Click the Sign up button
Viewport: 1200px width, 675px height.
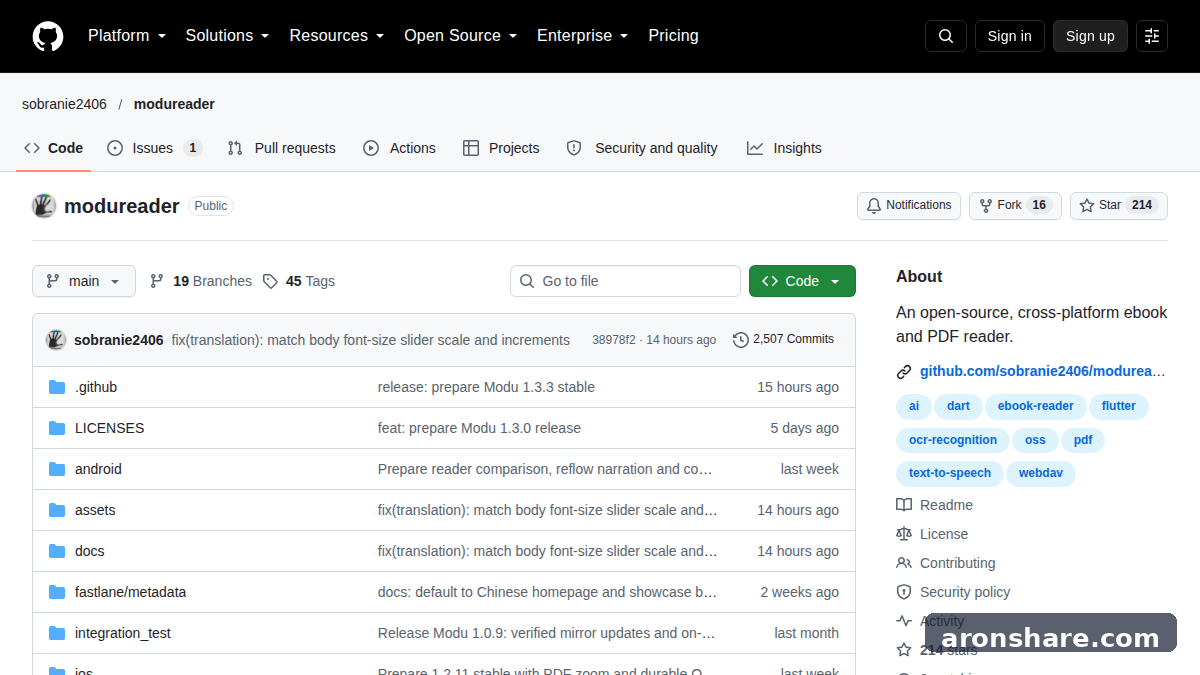(1090, 36)
